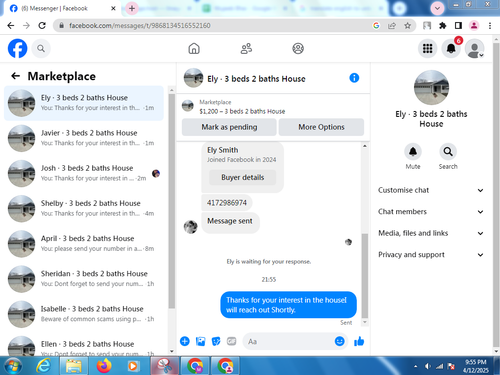Click phone number message 4172986974
Viewport: 500px width, 375px height.
tap(227, 203)
